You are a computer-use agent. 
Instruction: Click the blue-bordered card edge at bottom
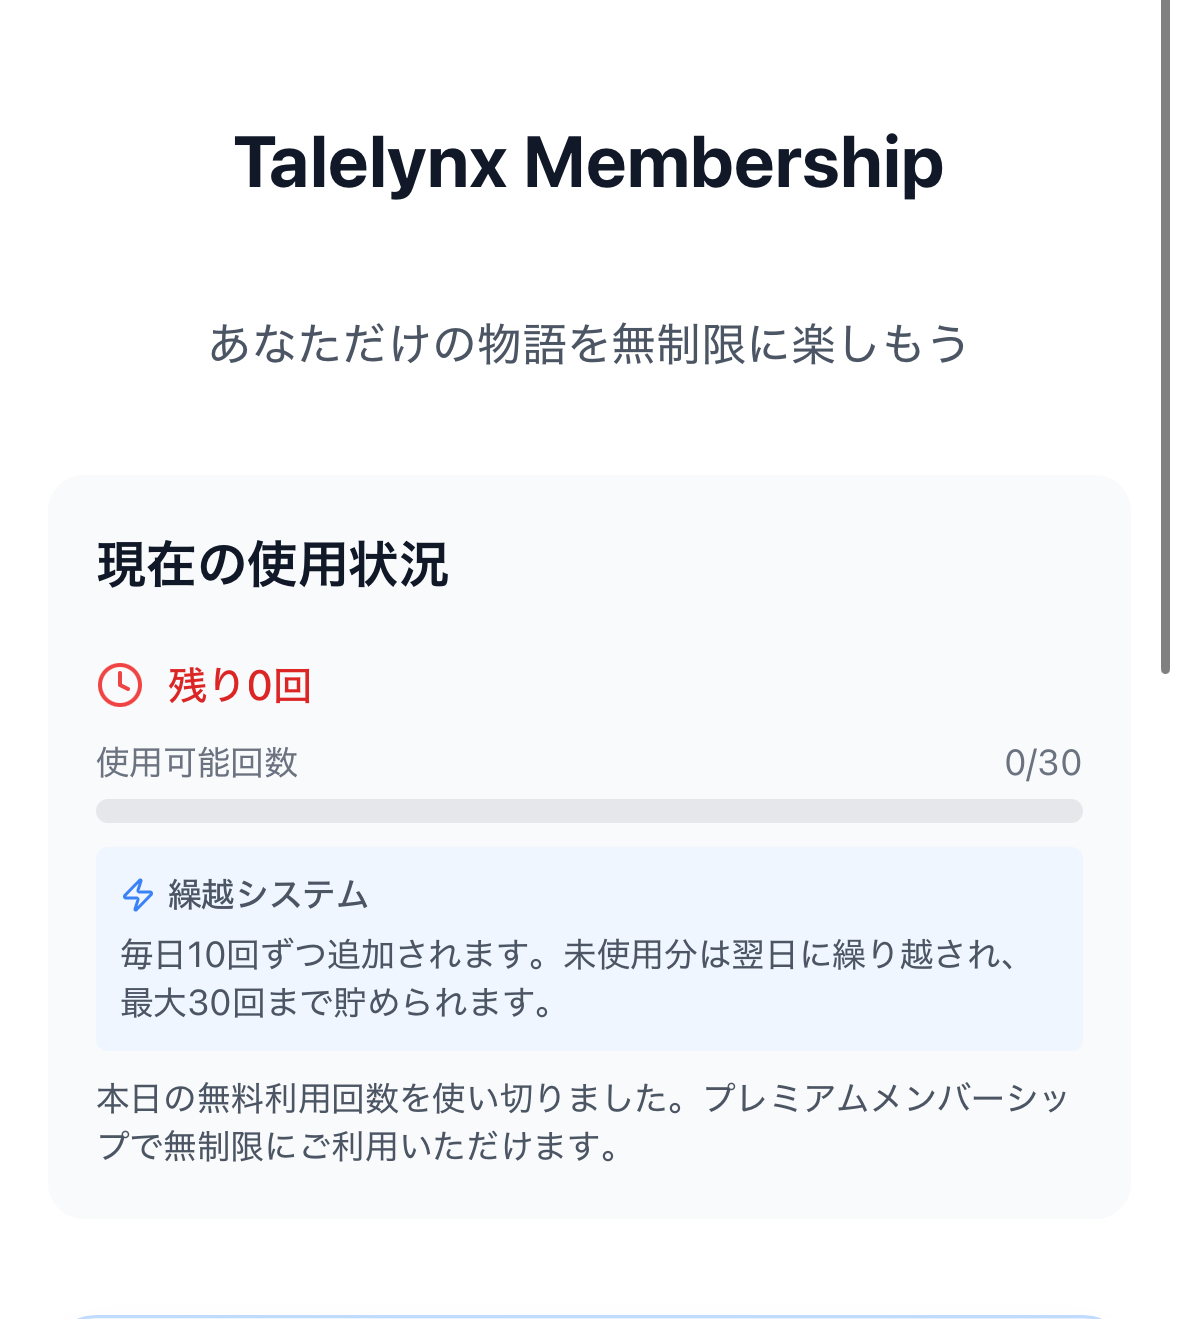pos(589,1316)
